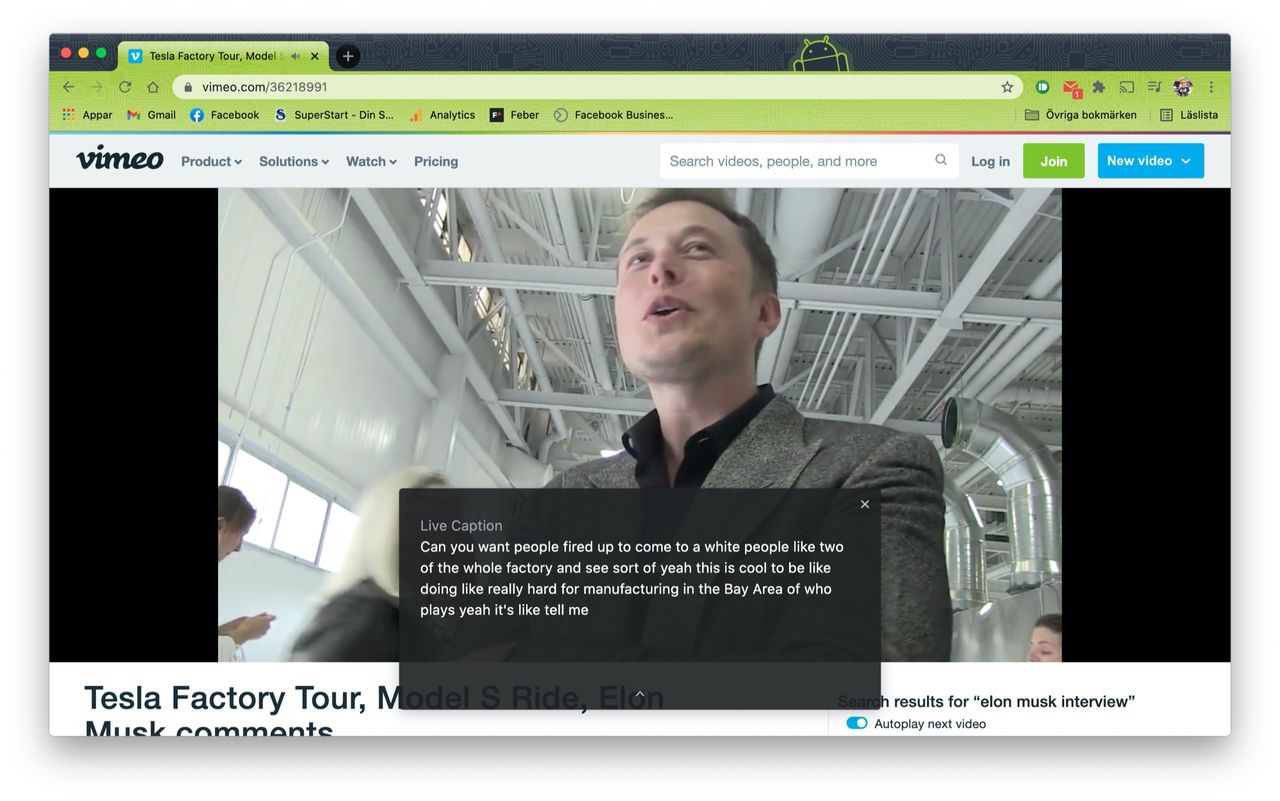Image resolution: width=1280 pixels, height=801 pixels.
Task: Open the New video dropdown
Action: [1150, 161]
